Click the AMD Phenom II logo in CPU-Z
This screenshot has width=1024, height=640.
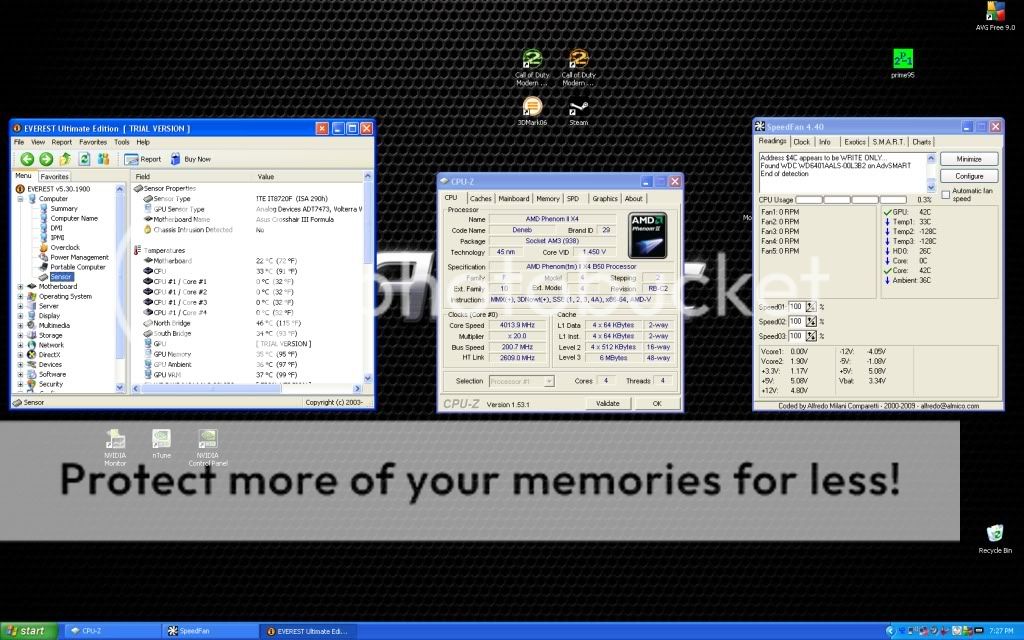point(647,236)
